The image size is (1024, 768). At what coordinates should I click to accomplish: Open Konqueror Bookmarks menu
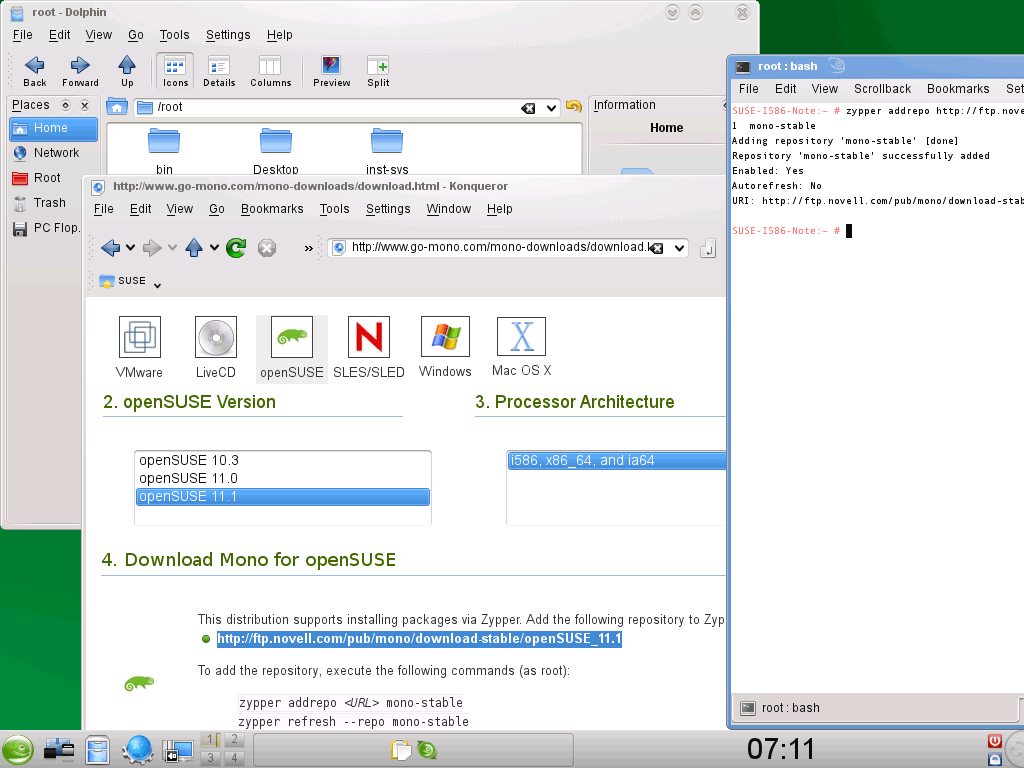[272, 209]
